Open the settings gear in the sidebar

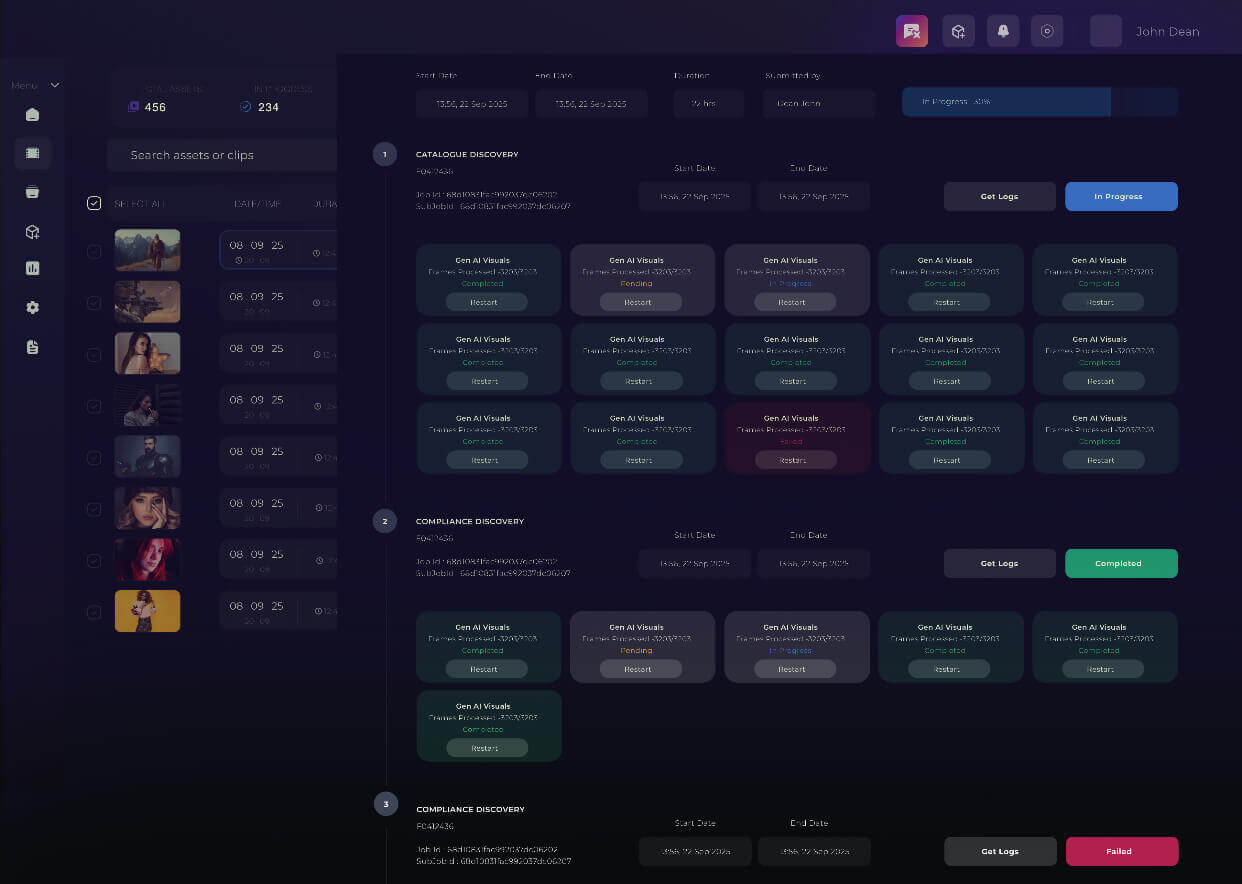pyautogui.click(x=32, y=307)
